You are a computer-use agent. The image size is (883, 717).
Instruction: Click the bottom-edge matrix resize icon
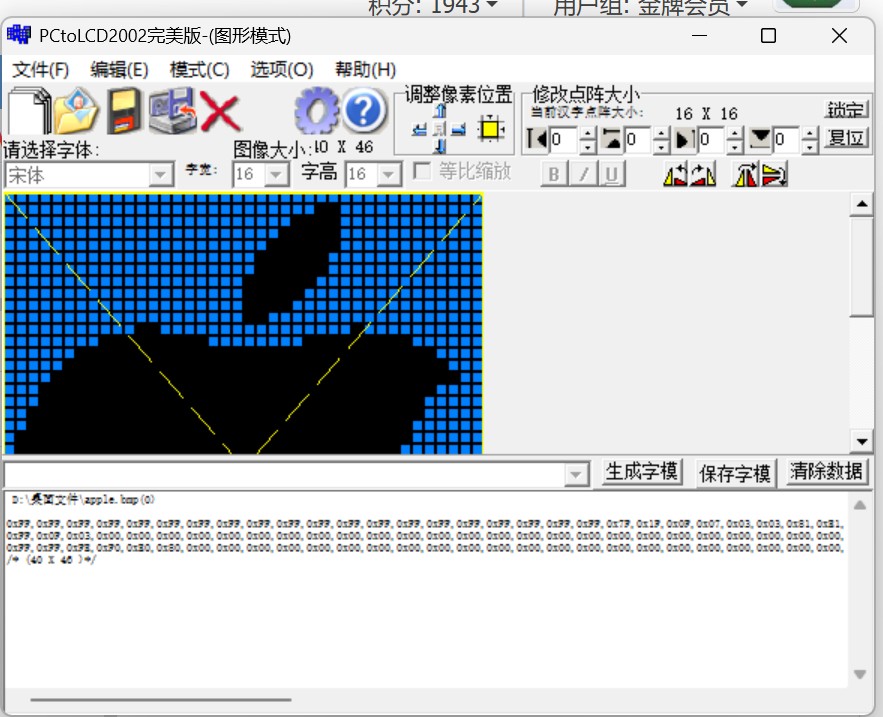point(760,139)
